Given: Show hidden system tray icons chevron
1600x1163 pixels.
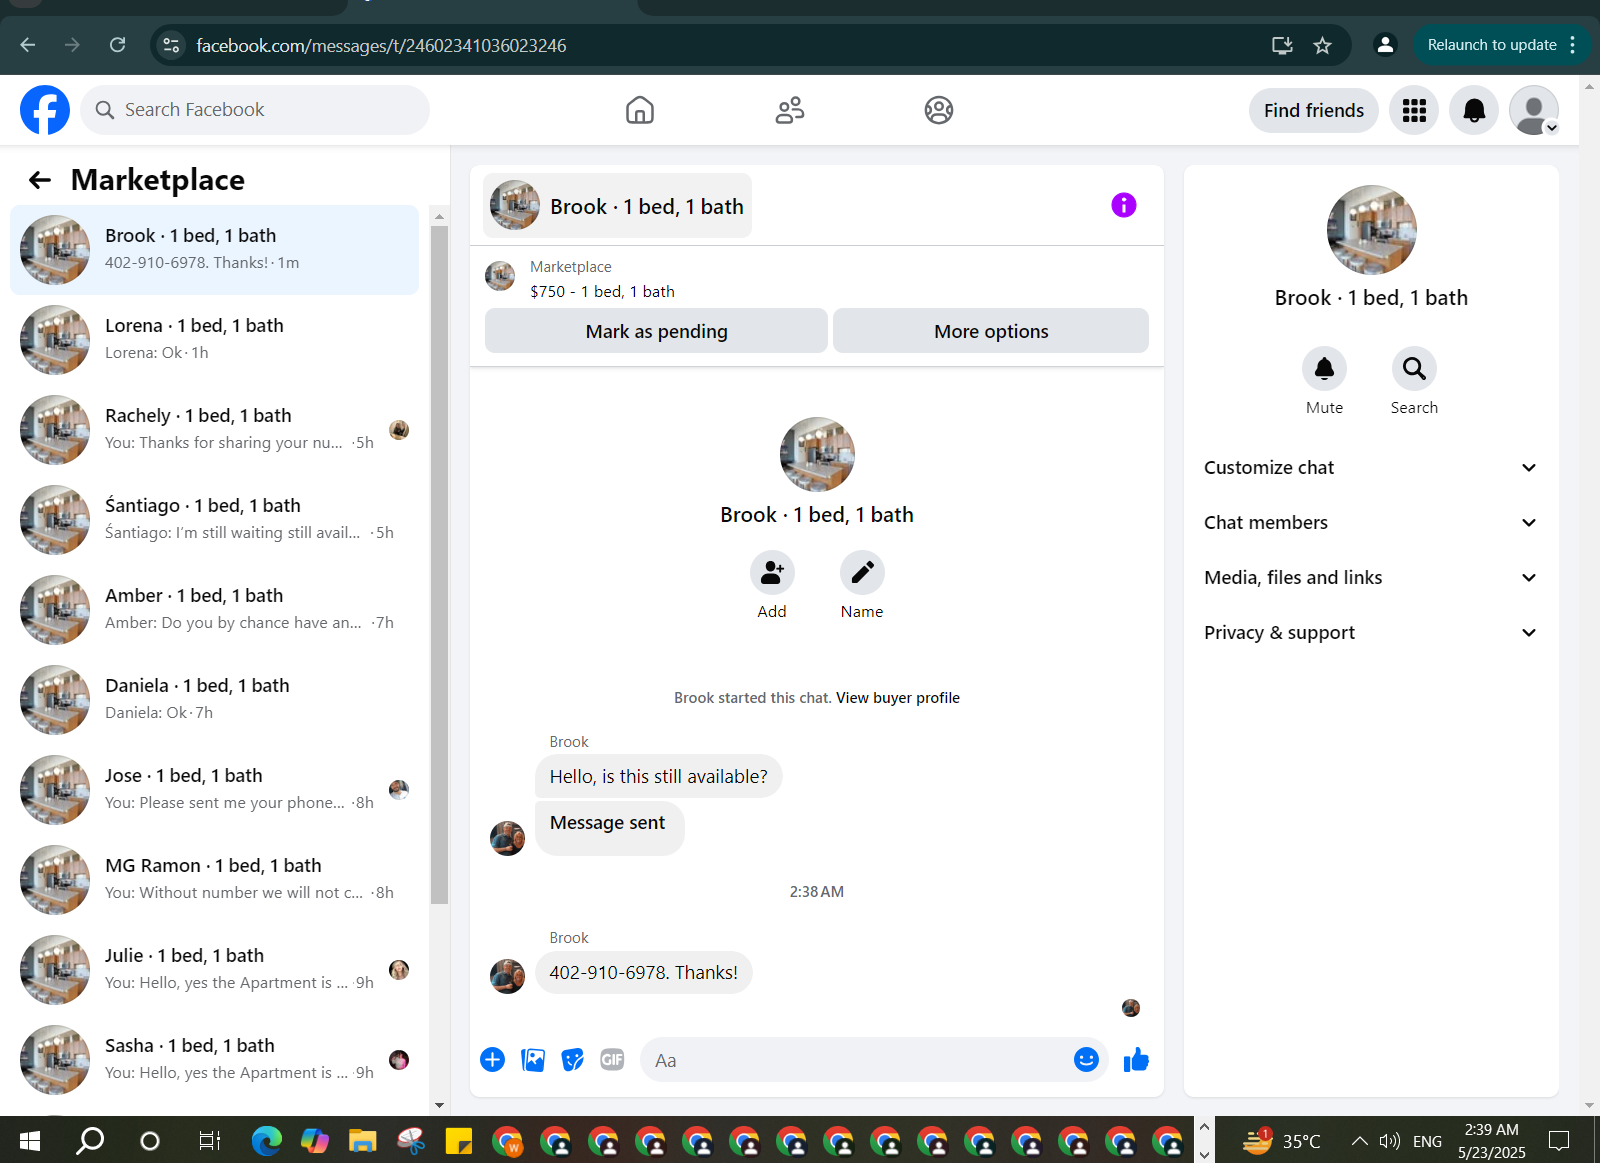Looking at the screenshot, I should click(x=1359, y=1141).
